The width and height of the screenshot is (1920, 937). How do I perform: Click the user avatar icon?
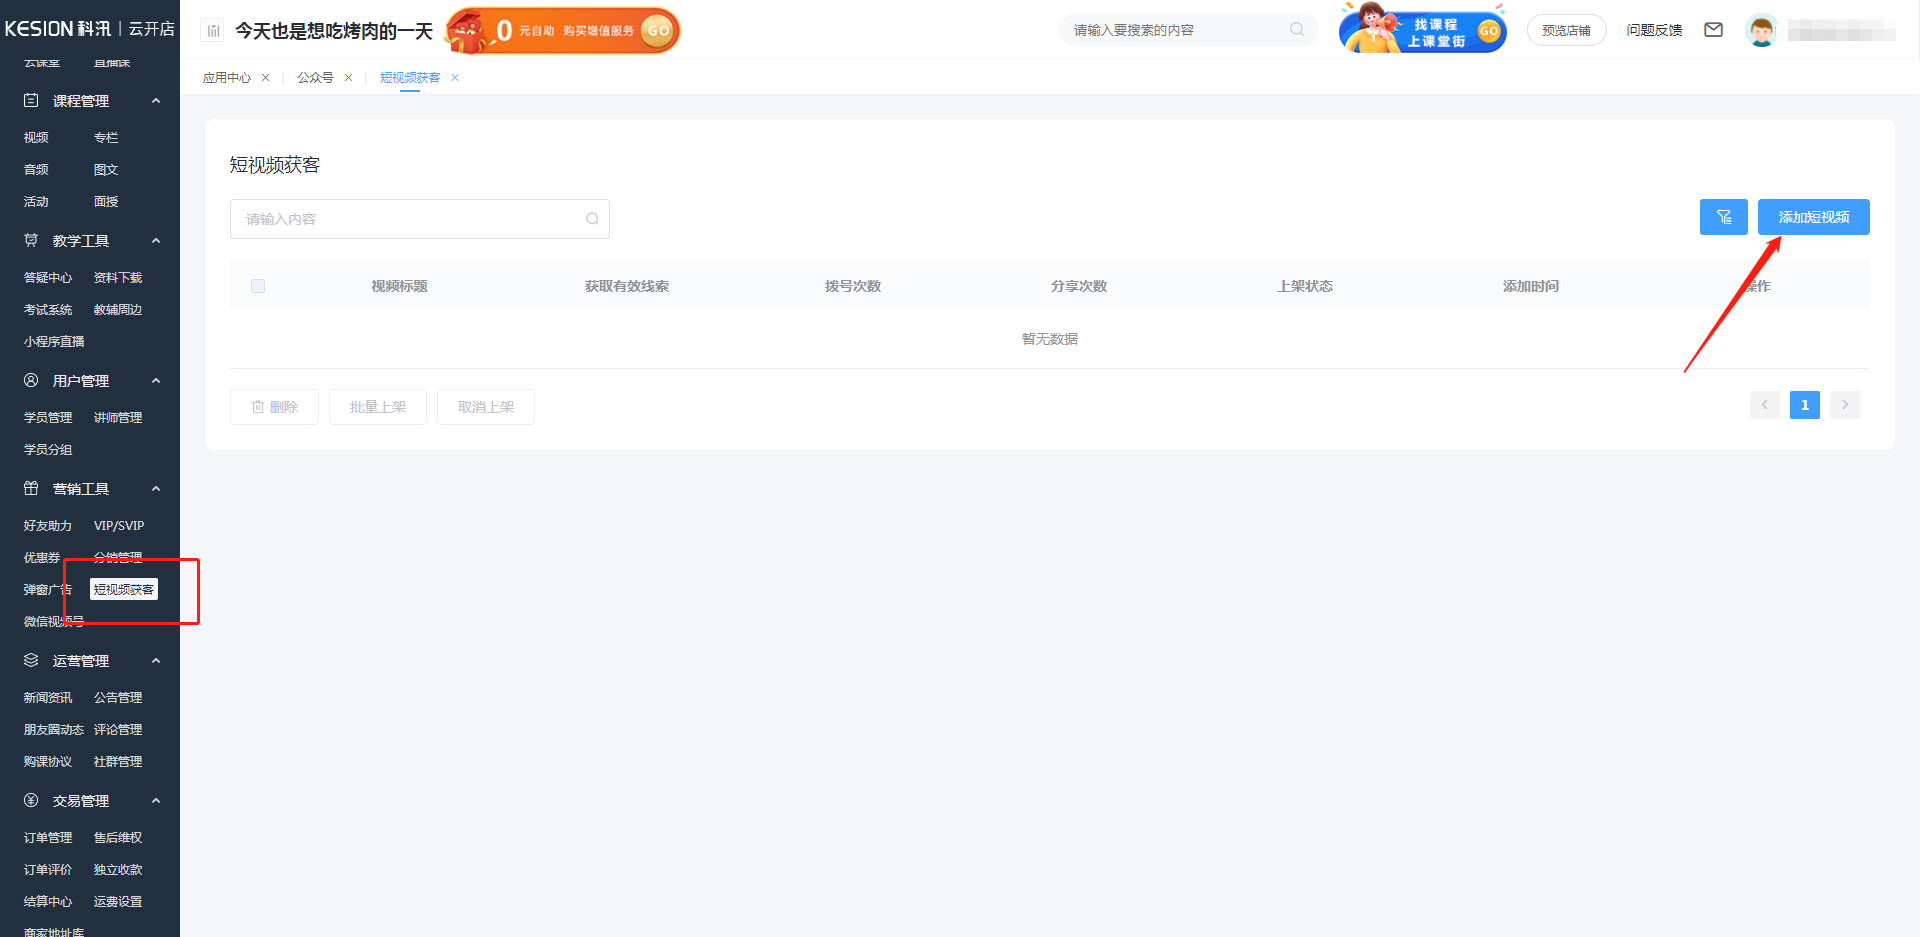[1761, 31]
